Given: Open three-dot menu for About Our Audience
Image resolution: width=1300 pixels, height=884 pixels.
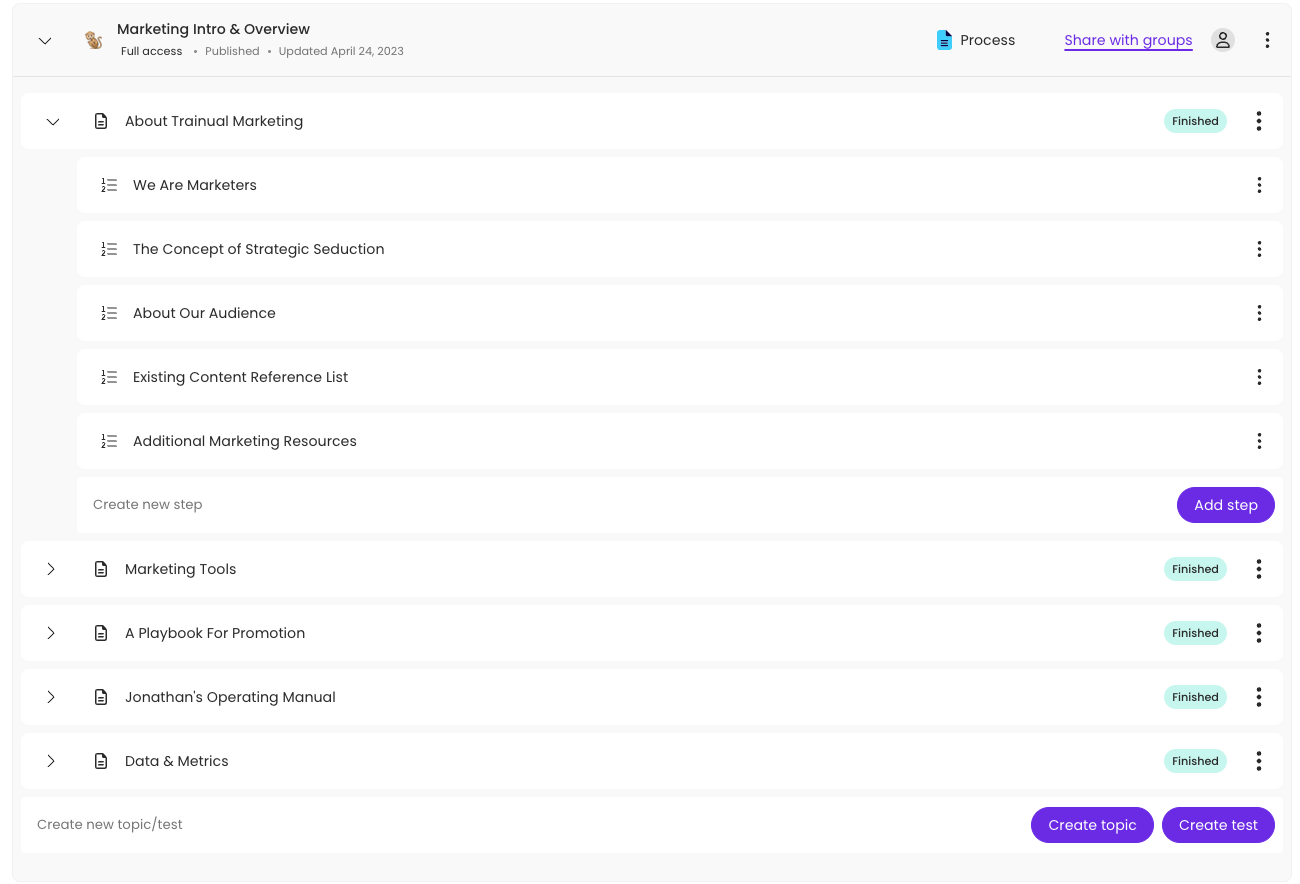Looking at the screenshot, I should 1258,313.
